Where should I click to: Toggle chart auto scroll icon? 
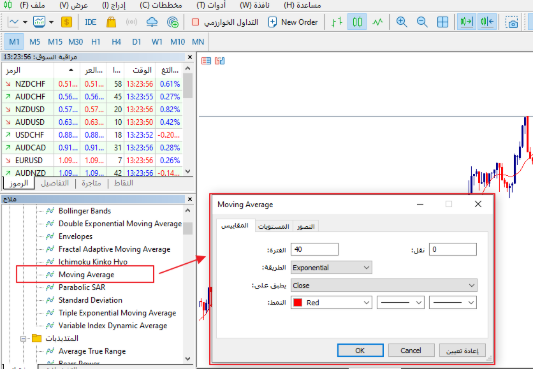tap(466, 22)
